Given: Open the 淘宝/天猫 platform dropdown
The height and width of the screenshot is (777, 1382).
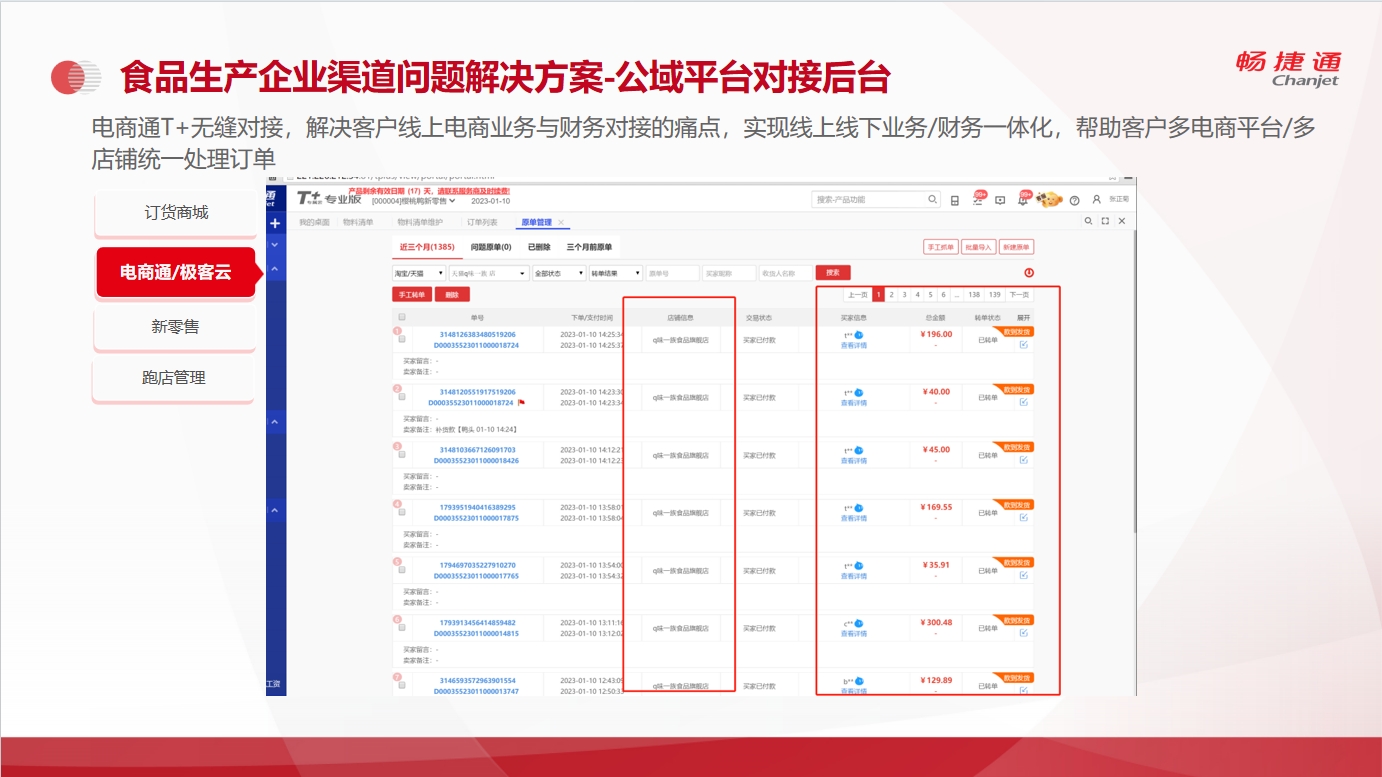Looking at the screenshot, I should [x=419, y=273].
